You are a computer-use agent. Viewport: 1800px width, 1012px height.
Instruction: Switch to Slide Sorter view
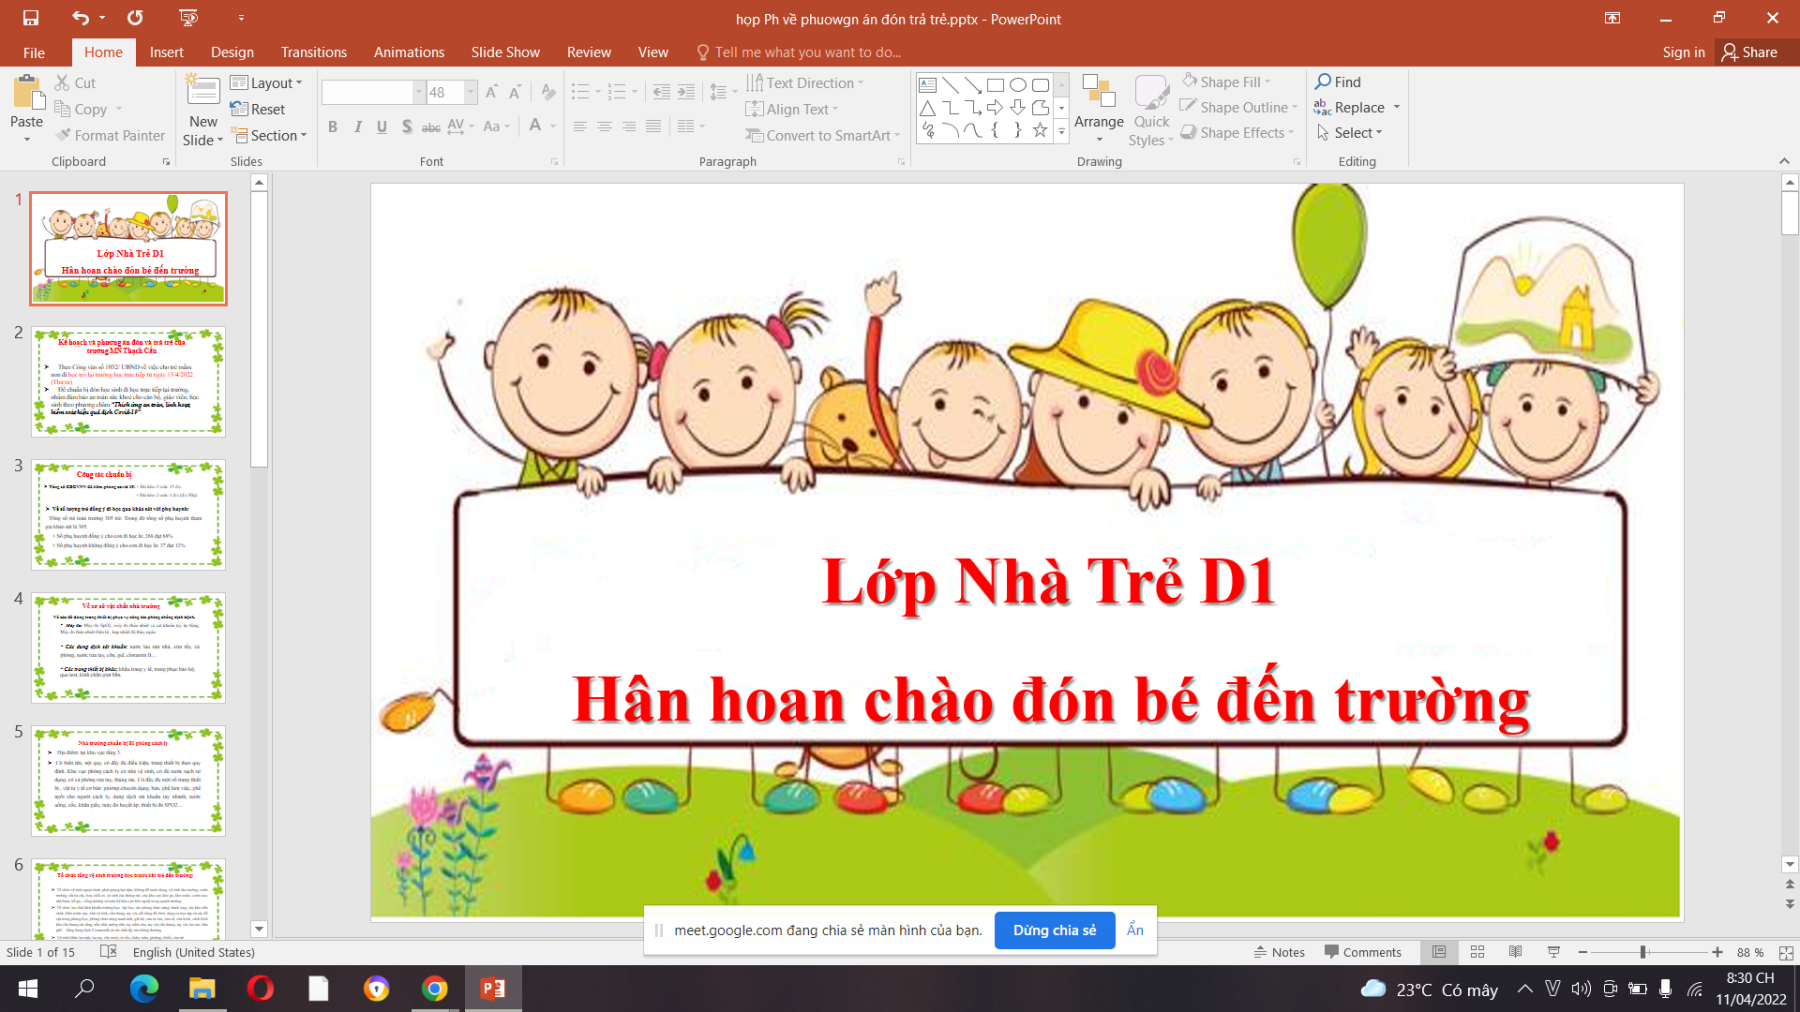[x=1477, y=952]
